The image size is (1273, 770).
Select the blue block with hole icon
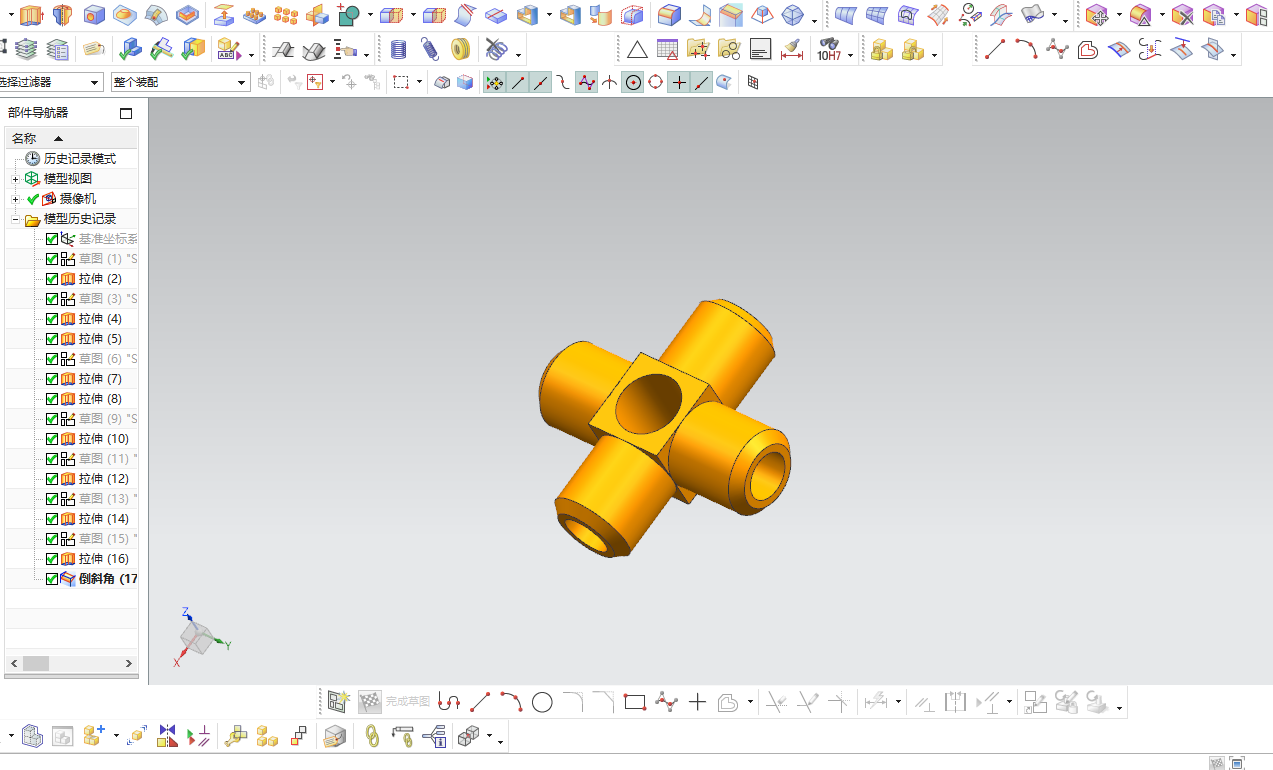pos(94,15)
